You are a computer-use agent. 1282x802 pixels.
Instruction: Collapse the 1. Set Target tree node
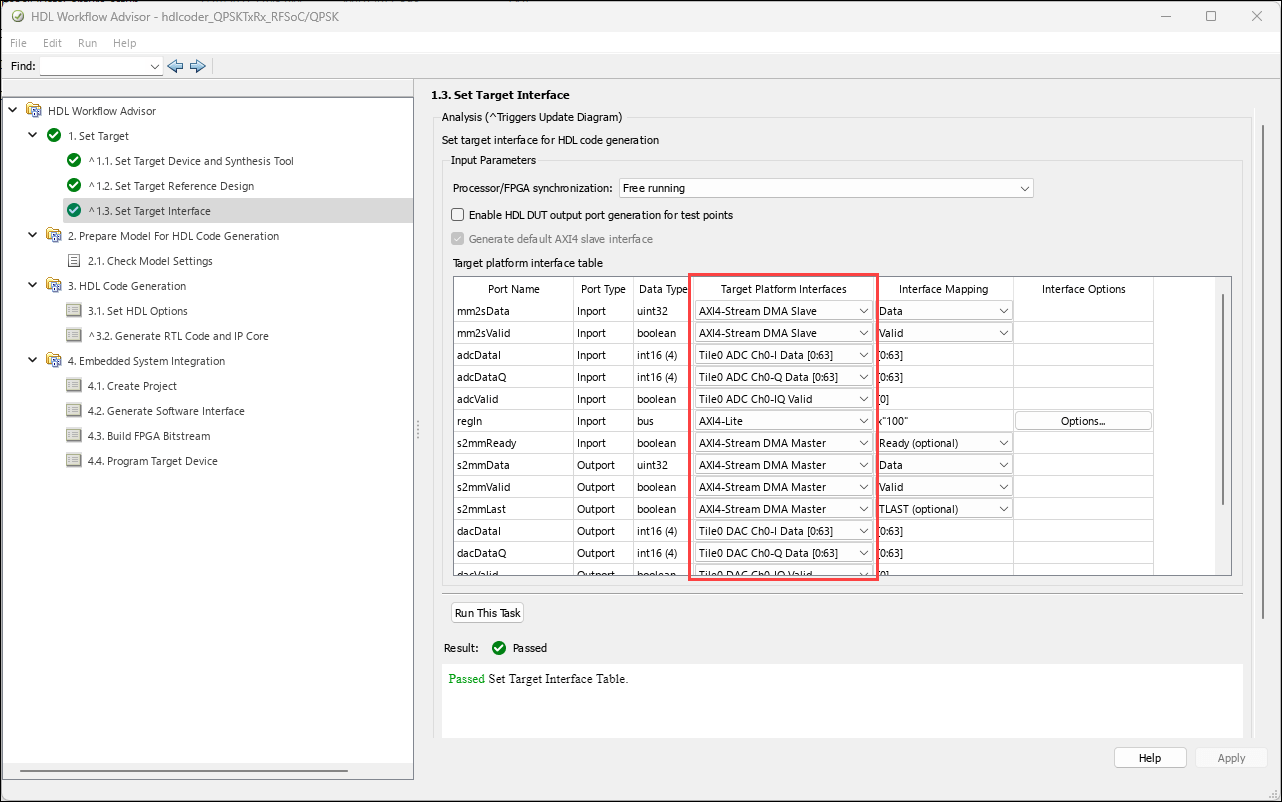33,136
